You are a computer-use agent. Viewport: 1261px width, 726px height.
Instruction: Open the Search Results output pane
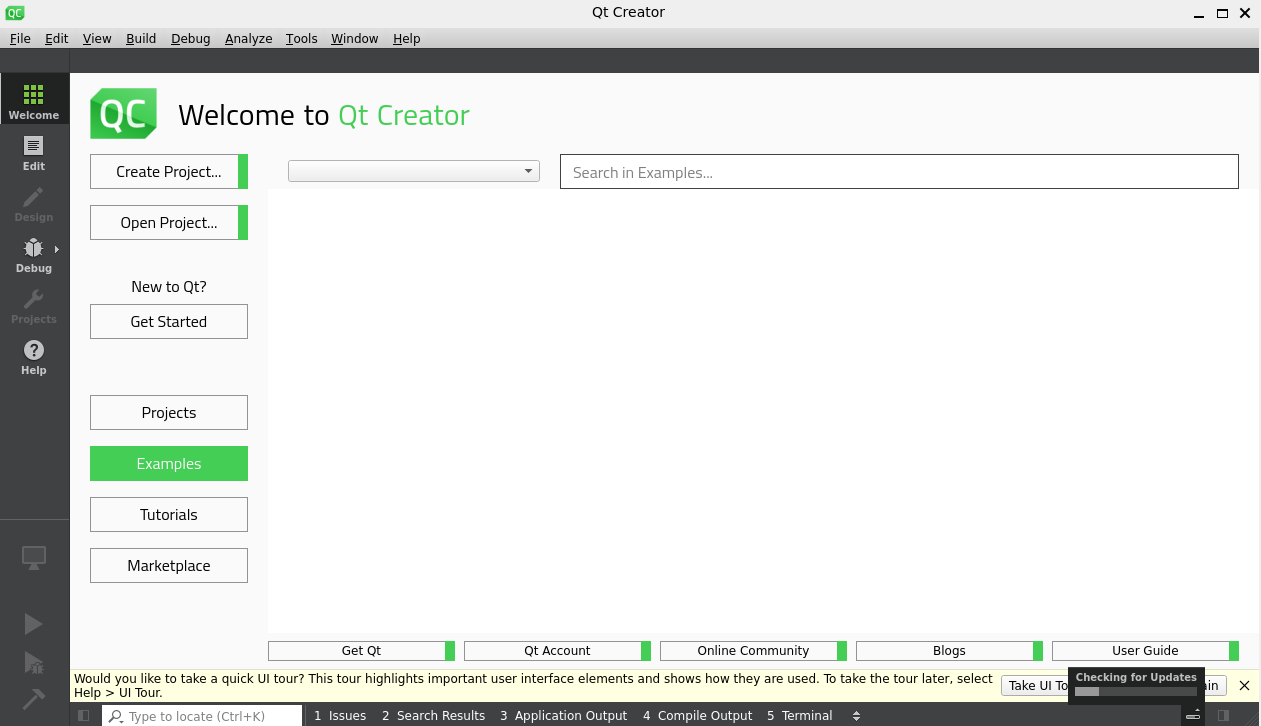pos(433,715)
